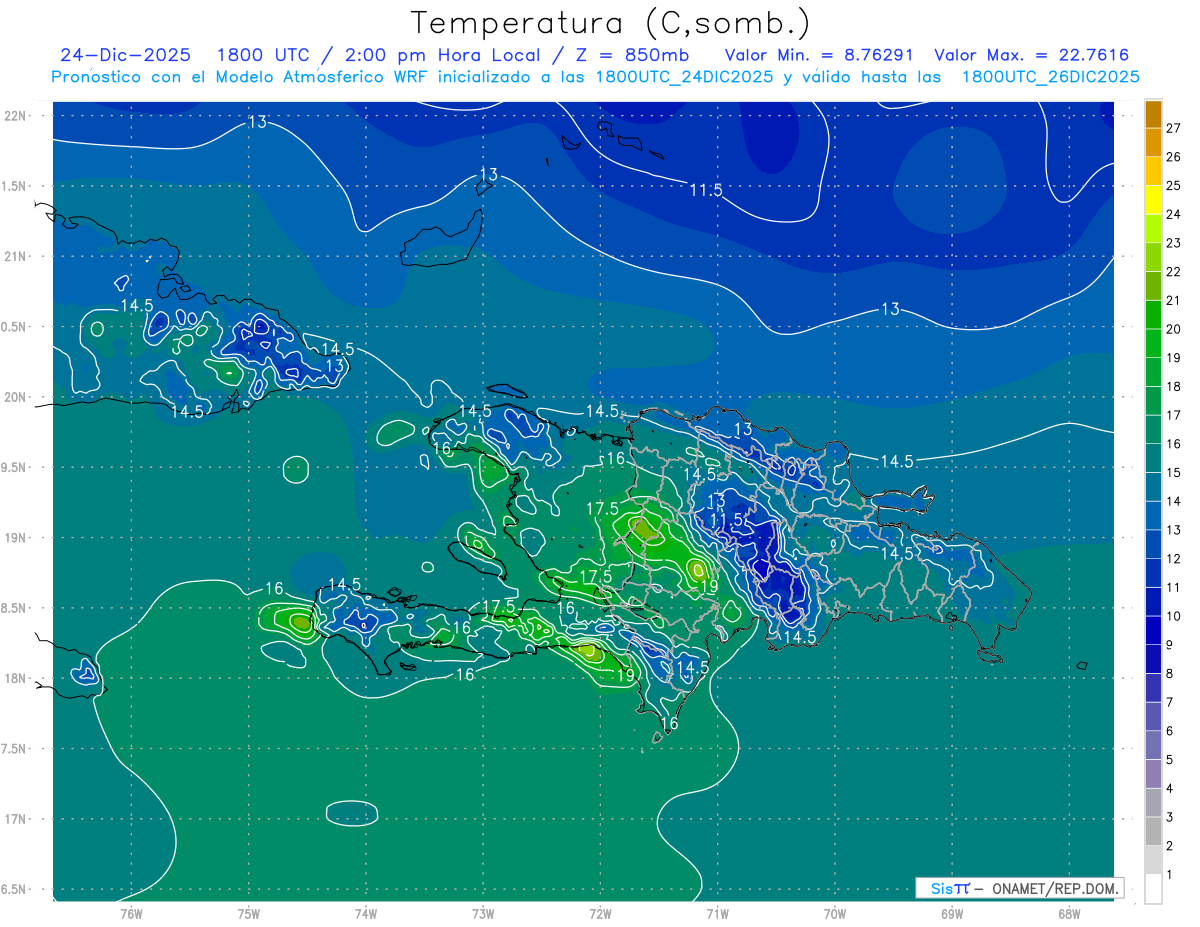Click the model forecast subtitle line starting with Pronostico
Screen dimensions: 1200x927
click(595, 77)
